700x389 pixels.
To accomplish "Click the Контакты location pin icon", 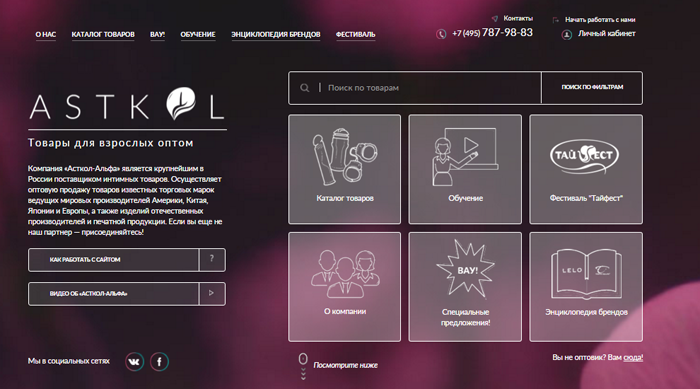I will coord(495,18).
